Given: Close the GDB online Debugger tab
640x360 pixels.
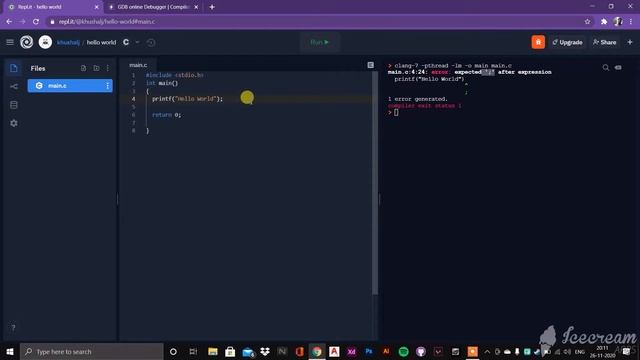Looking at the screenshot, I should click(196, 7).
